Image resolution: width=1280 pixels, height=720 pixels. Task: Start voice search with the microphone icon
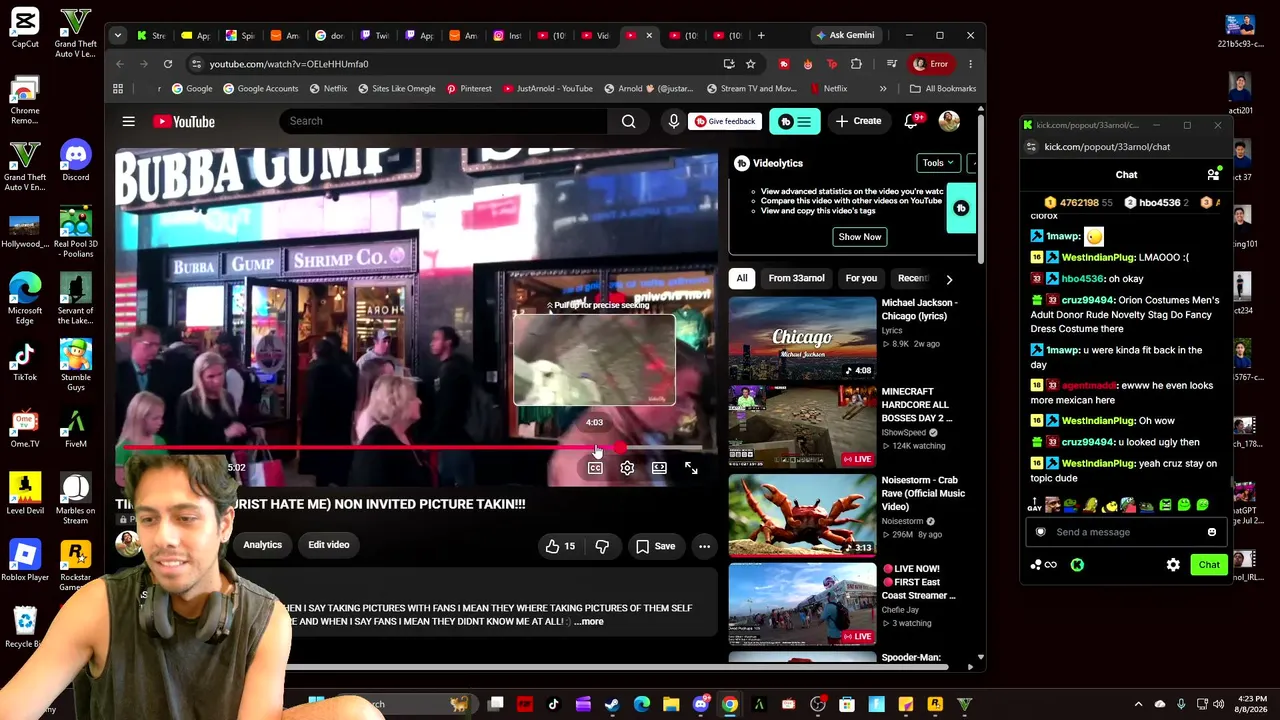point(674,121)
